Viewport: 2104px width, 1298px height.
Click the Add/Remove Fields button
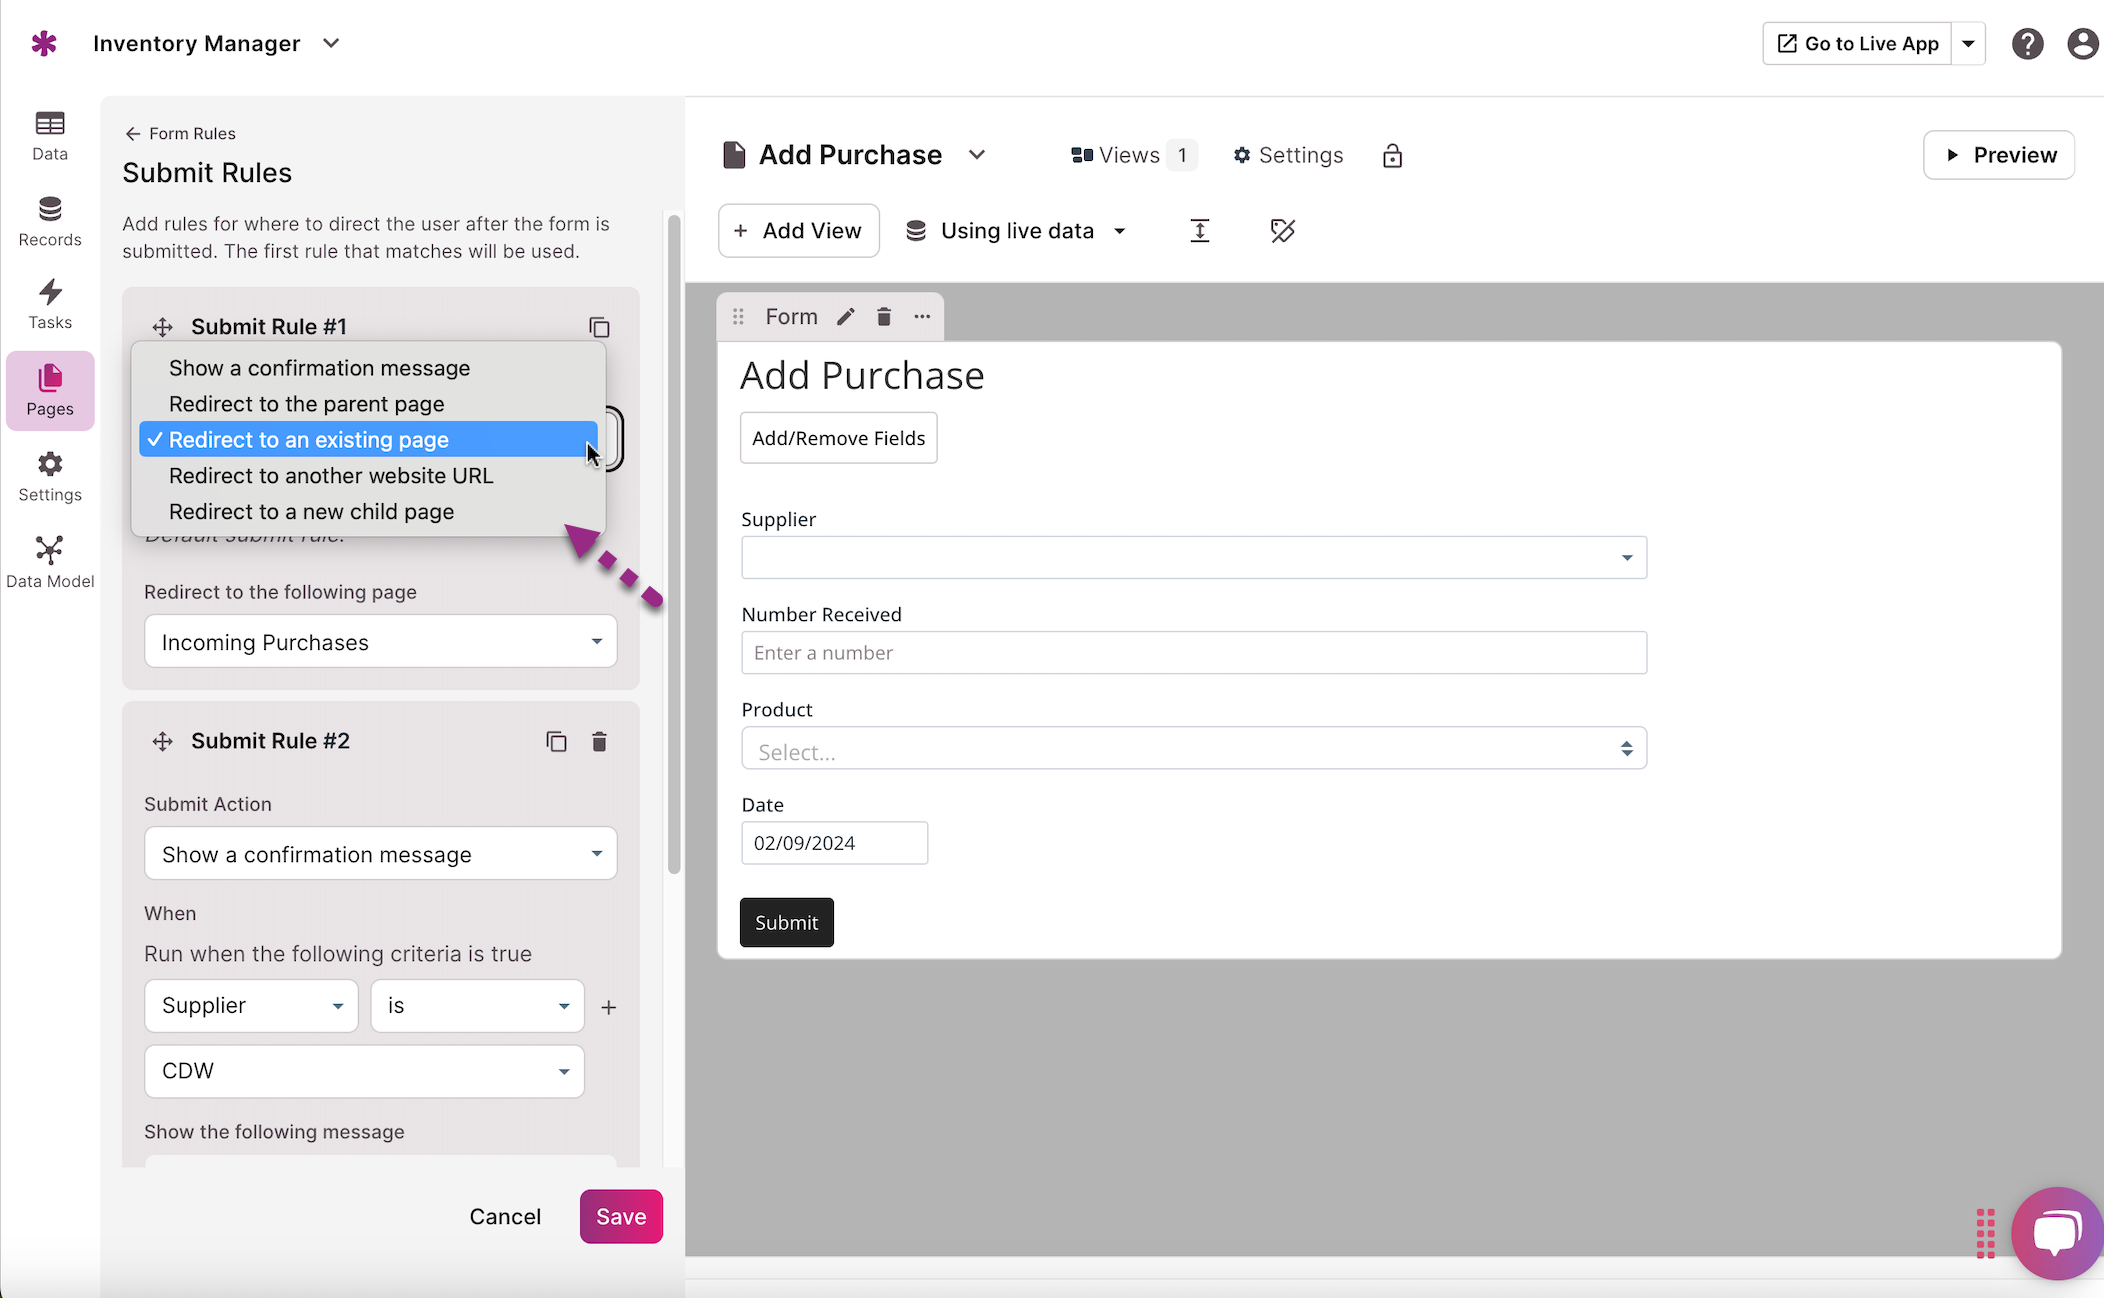point(838,438)
